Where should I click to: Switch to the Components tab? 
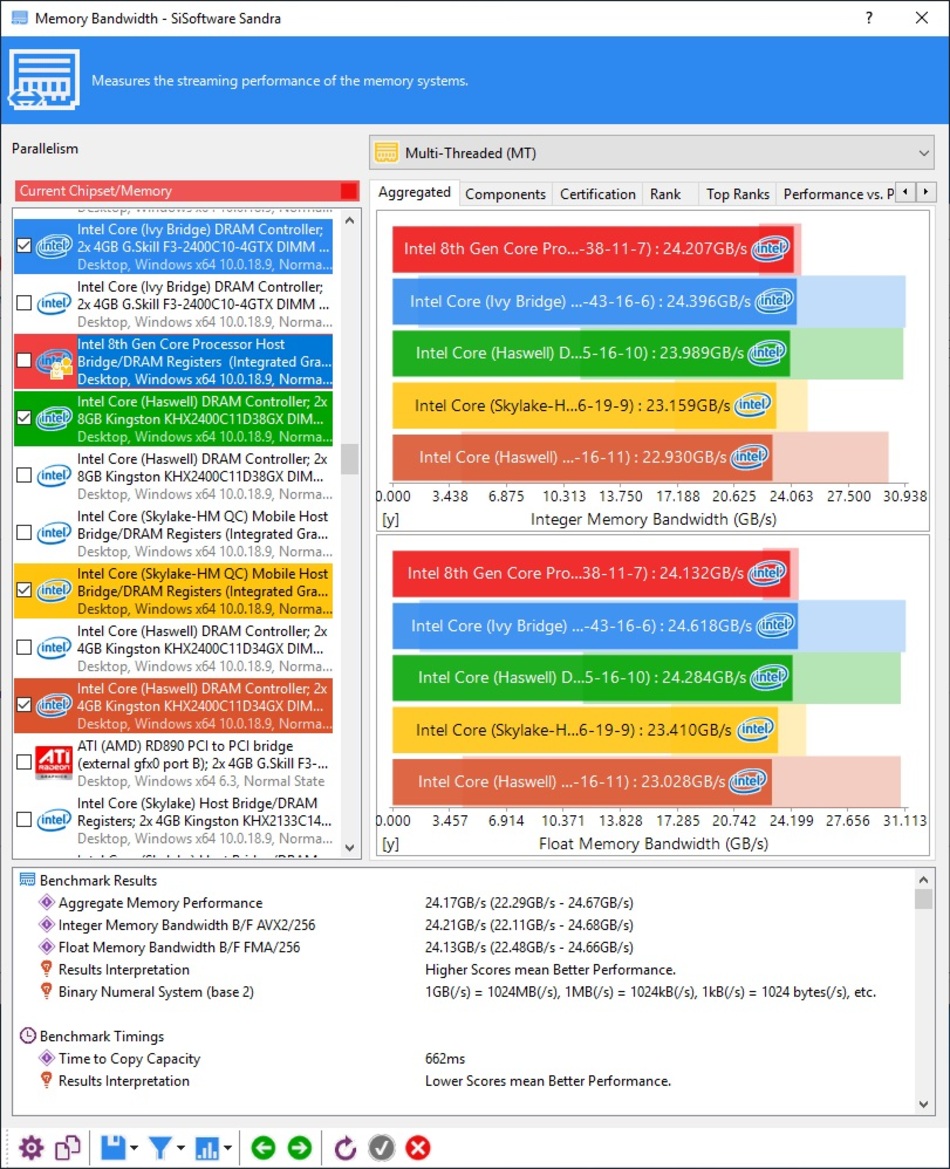coord(506,194)
